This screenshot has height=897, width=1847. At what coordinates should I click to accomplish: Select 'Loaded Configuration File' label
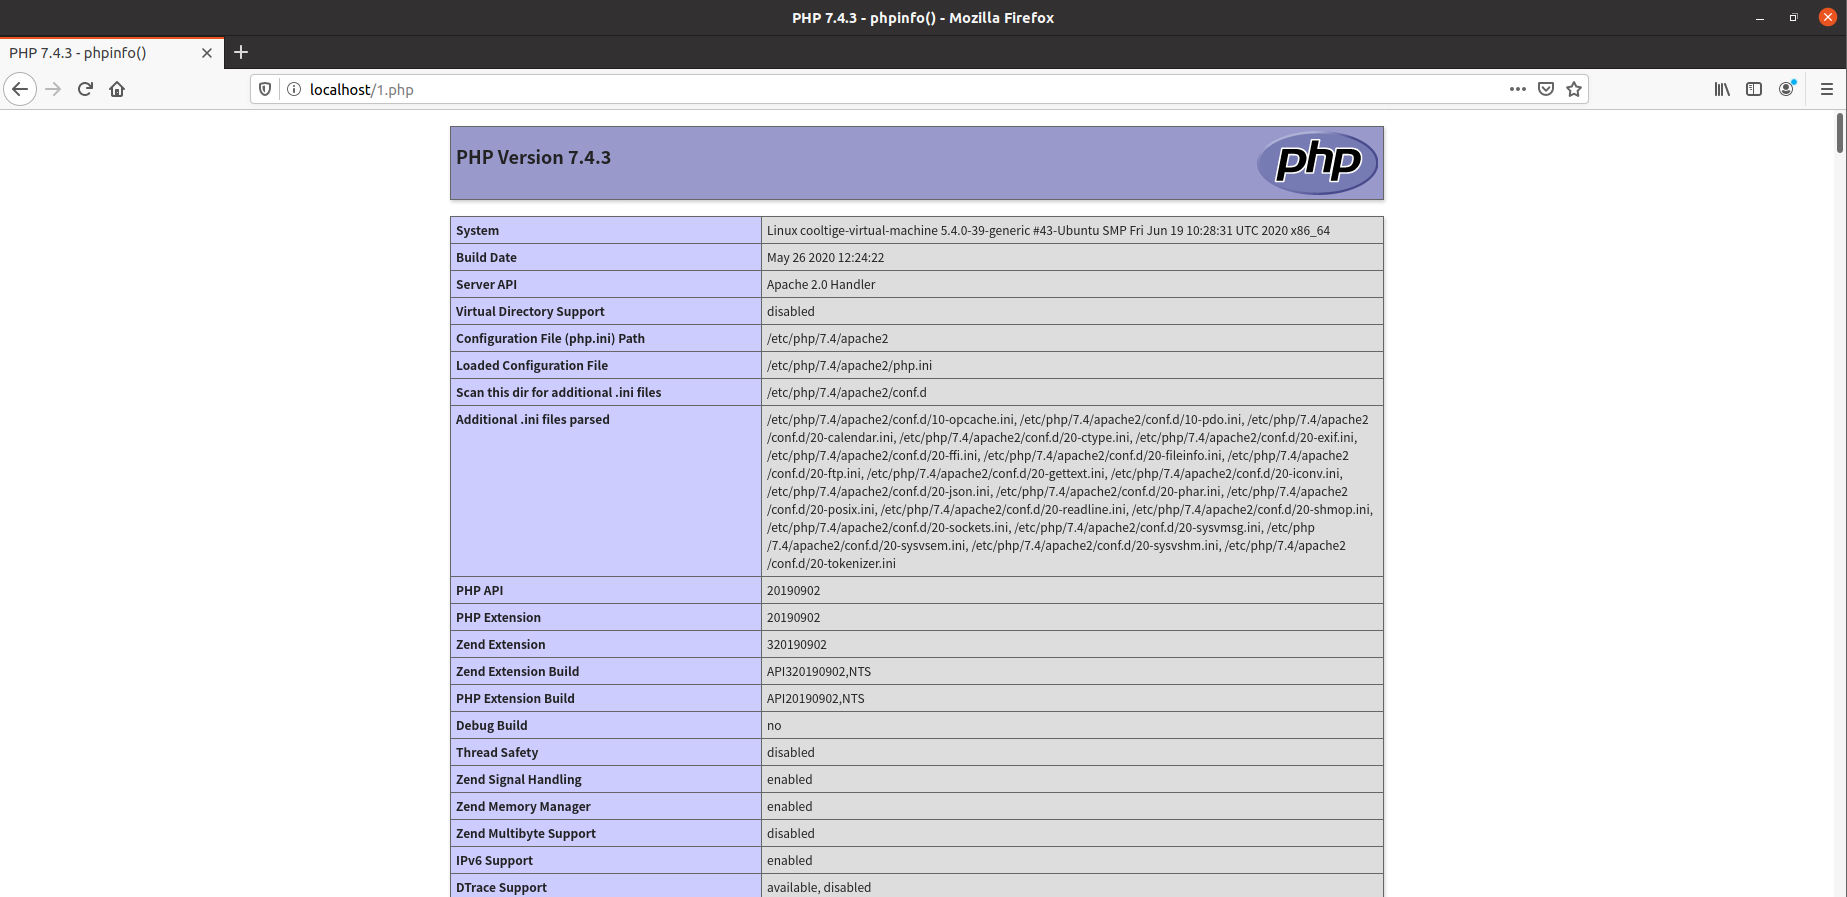point(532,365)
